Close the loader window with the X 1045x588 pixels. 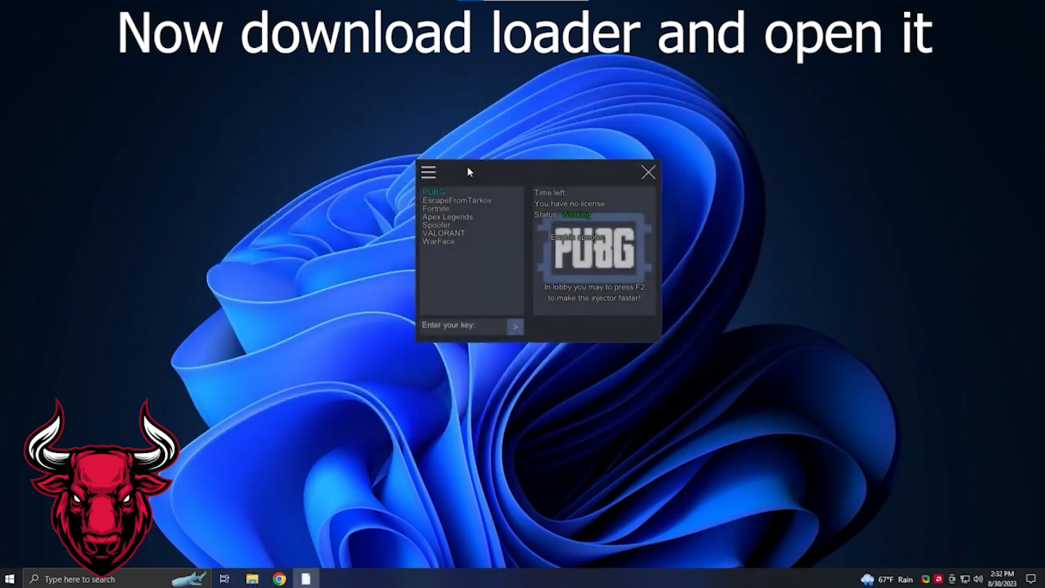click(x=648, y=173)
